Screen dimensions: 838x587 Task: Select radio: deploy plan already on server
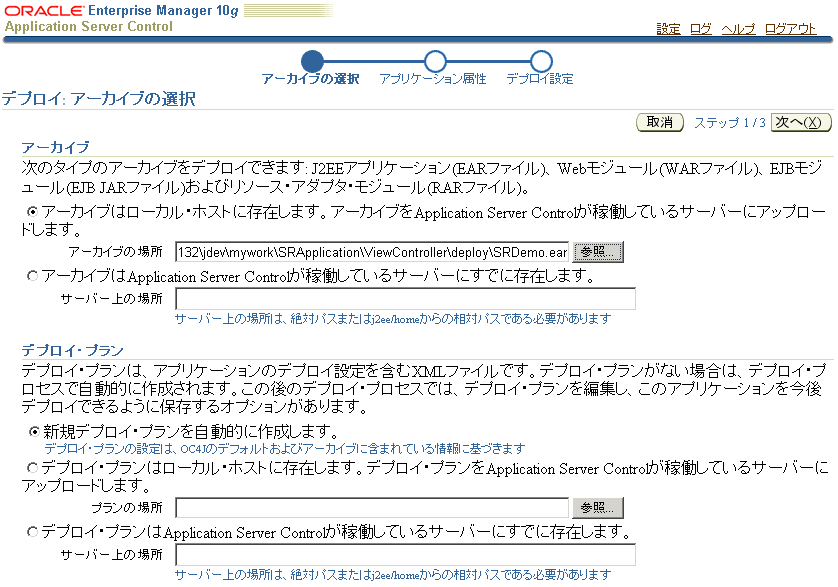pos(33,531)
